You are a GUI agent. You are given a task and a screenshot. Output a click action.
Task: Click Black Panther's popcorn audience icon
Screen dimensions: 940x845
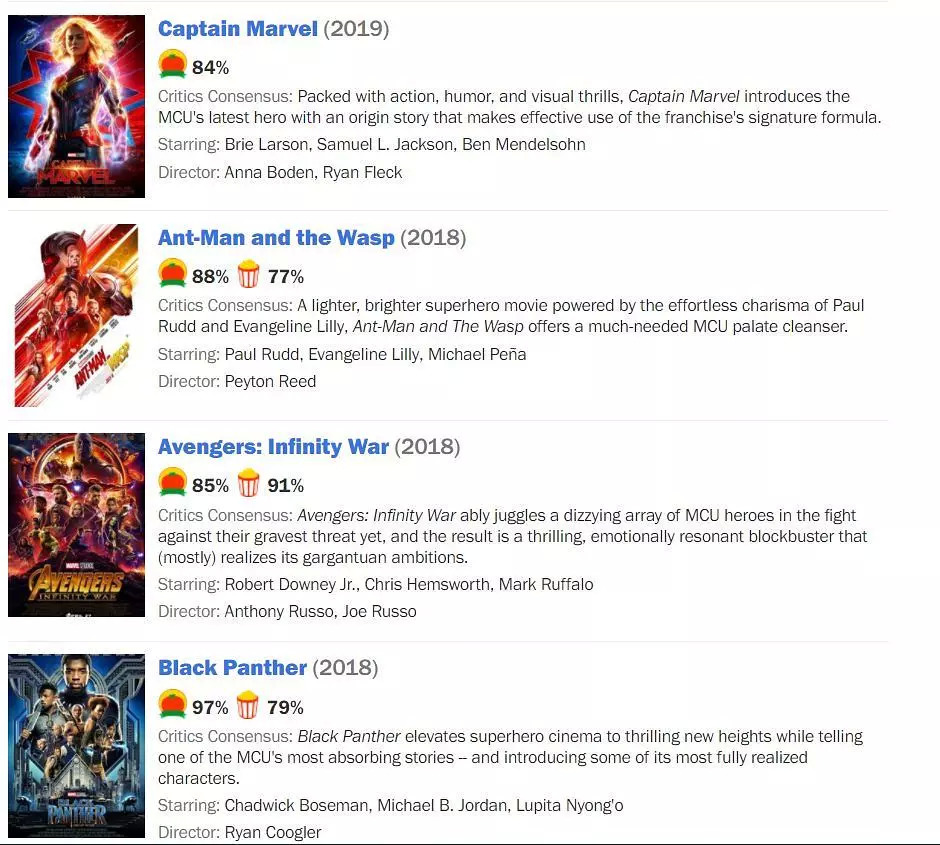(x=248, y=705)
